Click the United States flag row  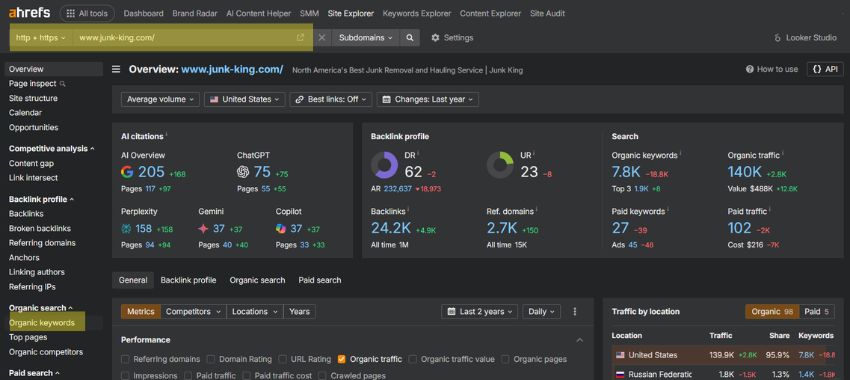pyautogui.click(x=722, y=355)
